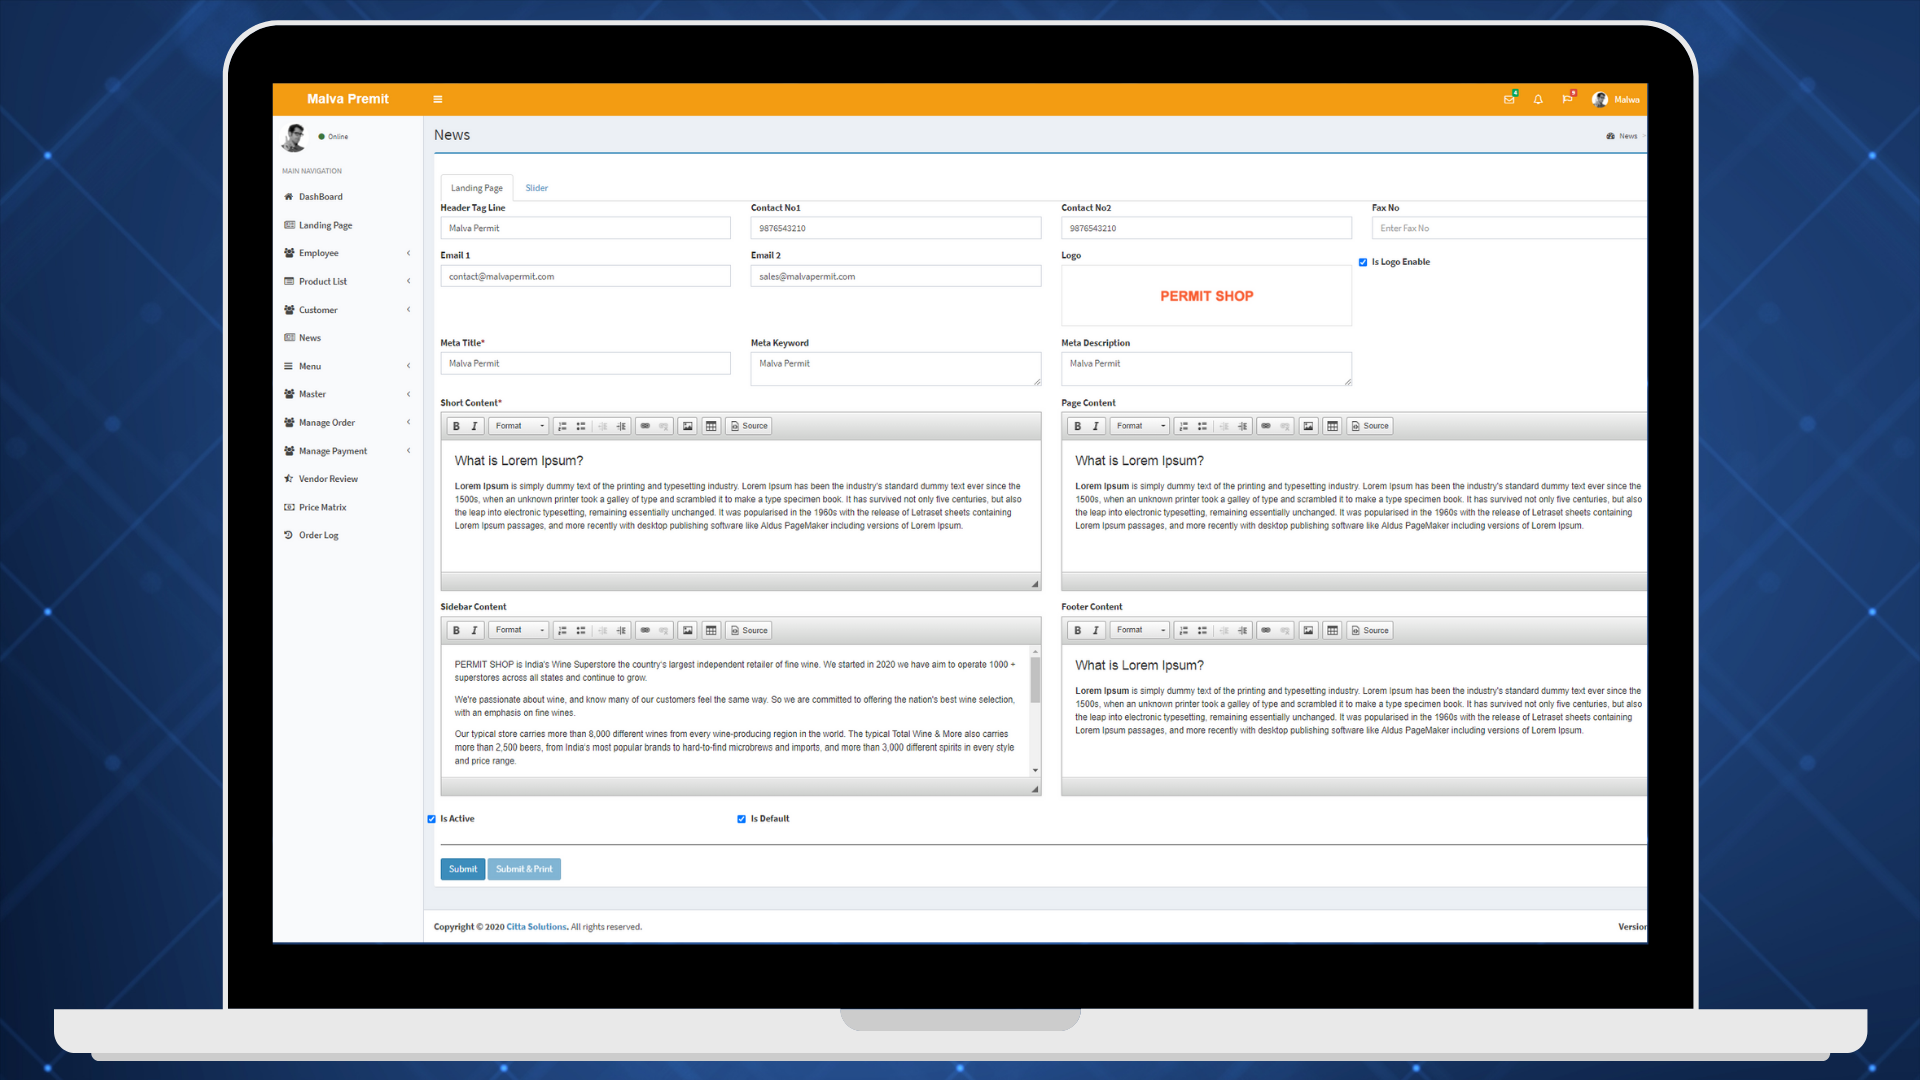Switch to the Landing Page tab

click(477, 188)
